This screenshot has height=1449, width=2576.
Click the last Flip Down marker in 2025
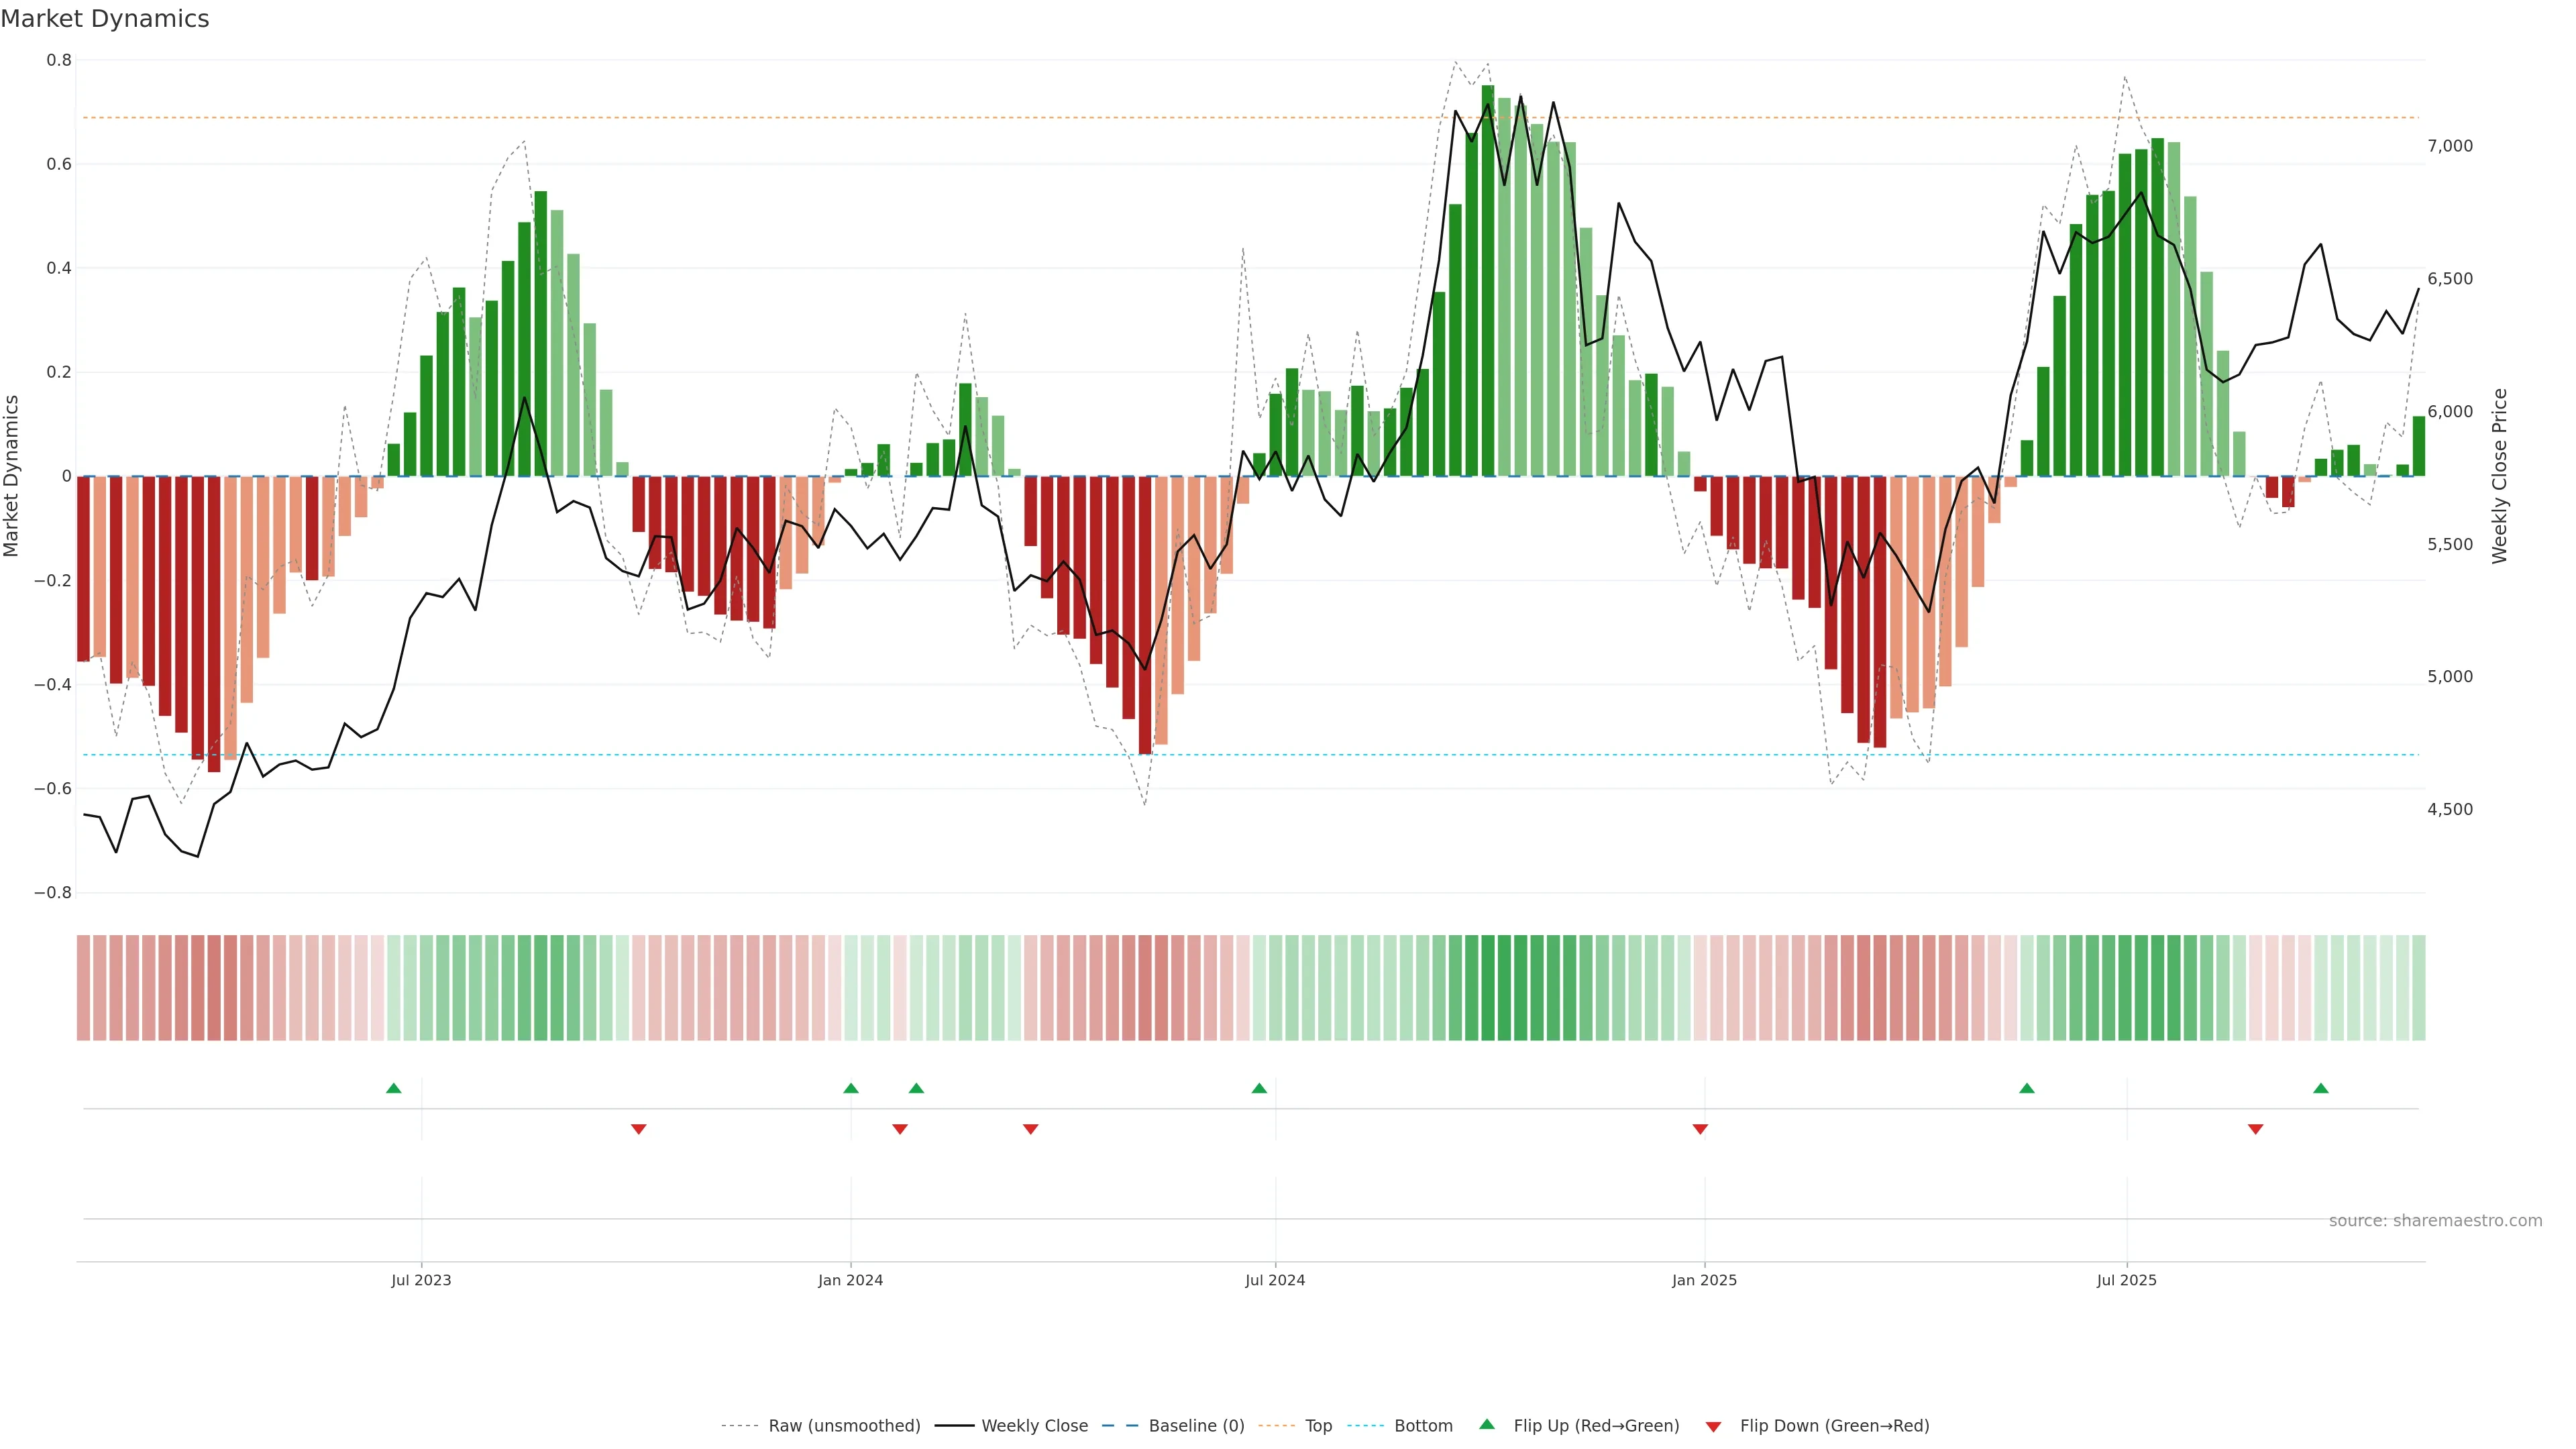coord(2255,1129)
